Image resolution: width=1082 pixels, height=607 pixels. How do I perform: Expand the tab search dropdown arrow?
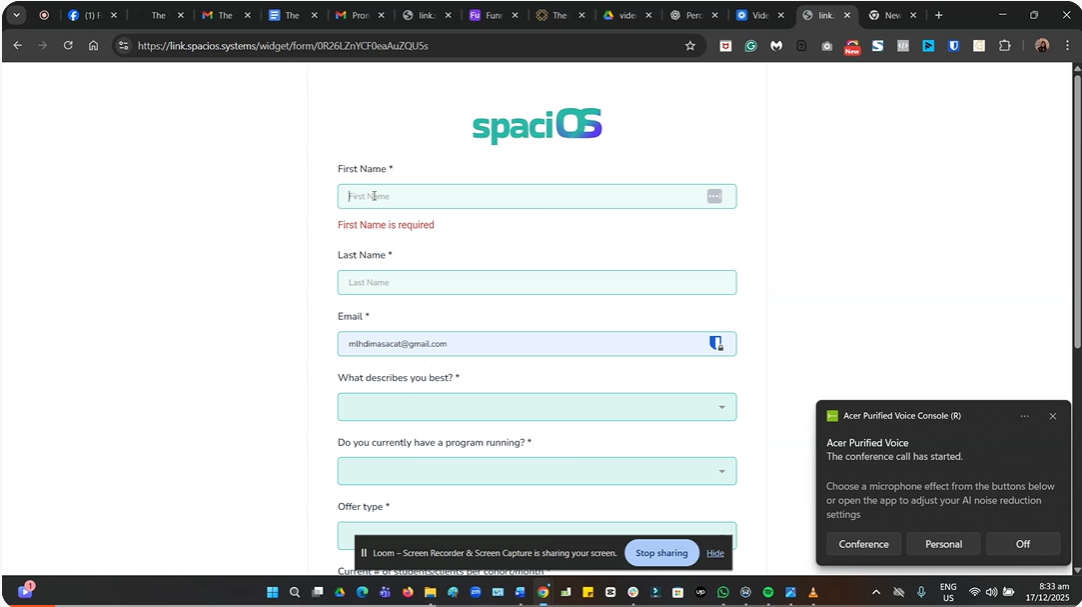(x=17, y=15)
